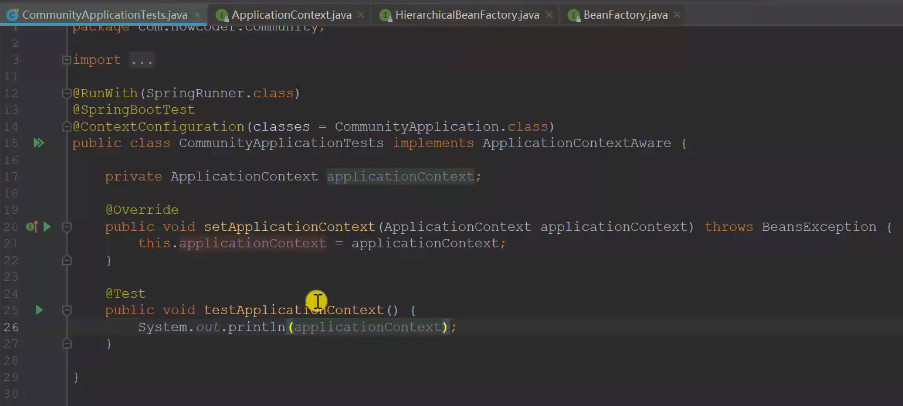Image resolution: width=903 pixels, height=406 pixels.
Task: Close the ApplicationContext.java tab
Action: click(x=361, y=15)
